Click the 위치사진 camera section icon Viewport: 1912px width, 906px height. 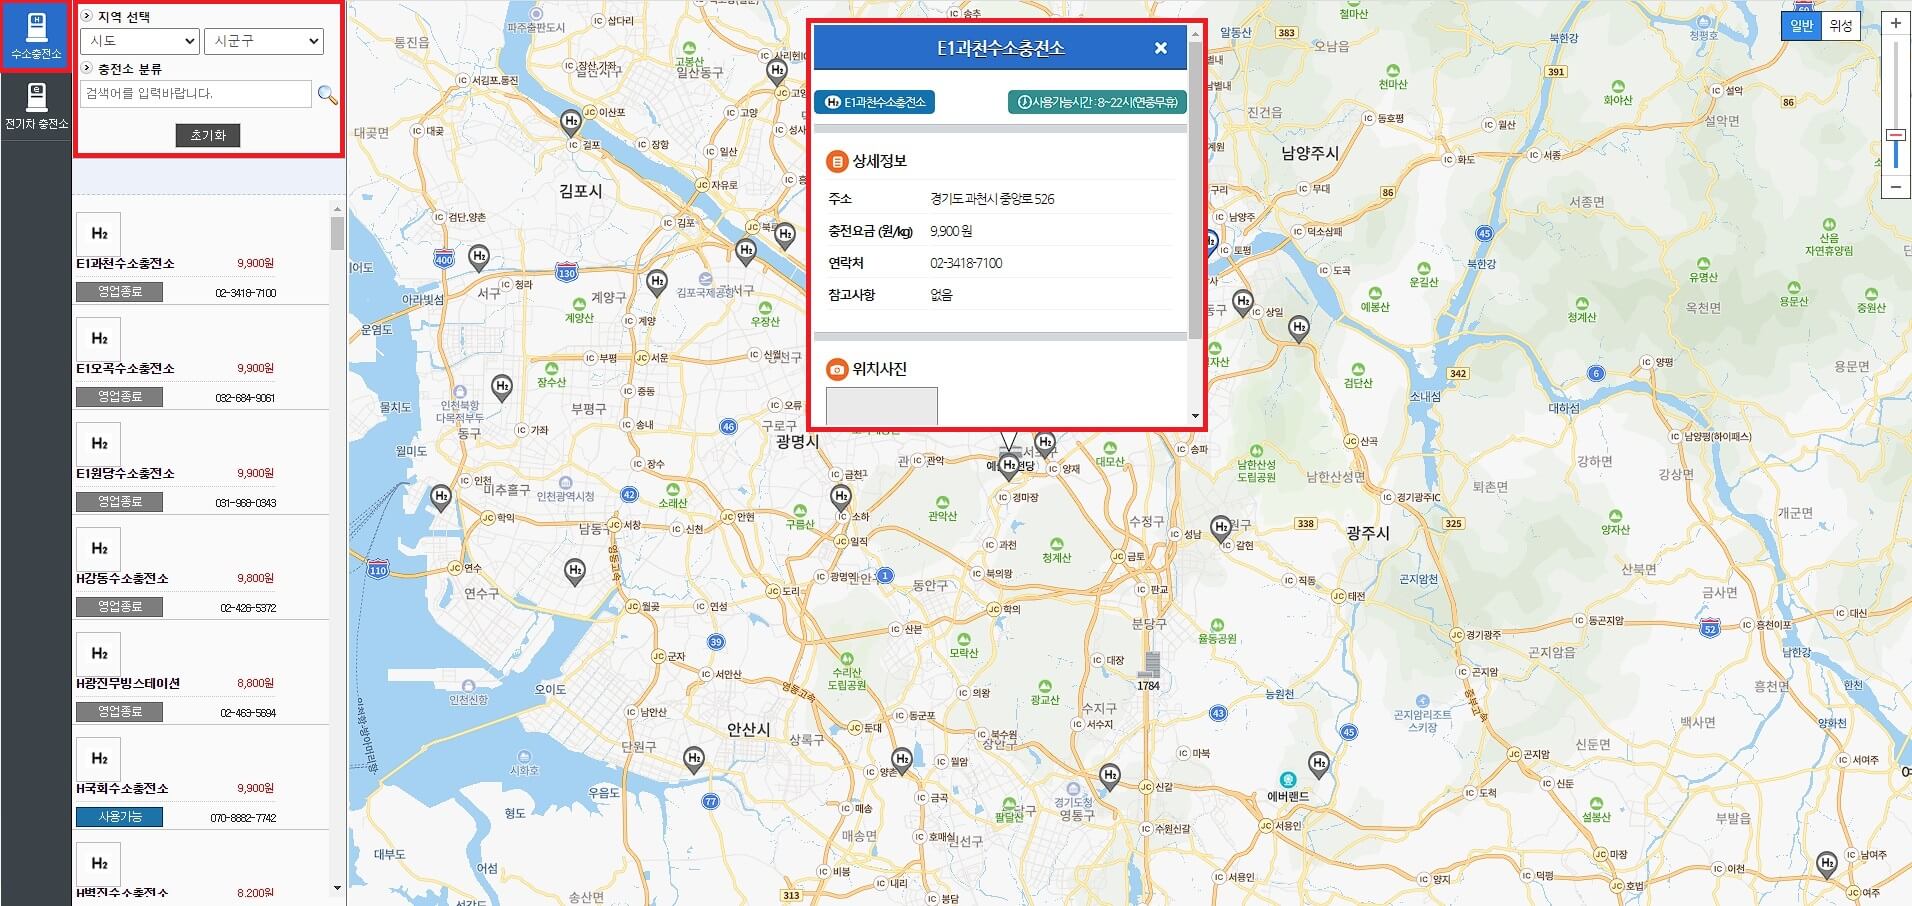(x=837, y=370)
